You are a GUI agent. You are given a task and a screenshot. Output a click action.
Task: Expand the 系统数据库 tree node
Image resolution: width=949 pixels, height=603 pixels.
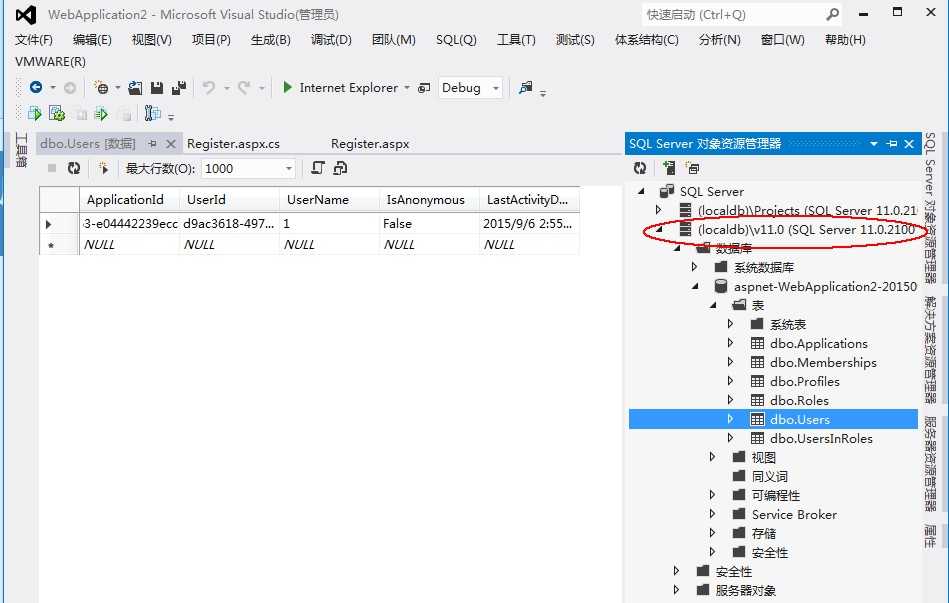click(x=693, y=266)
